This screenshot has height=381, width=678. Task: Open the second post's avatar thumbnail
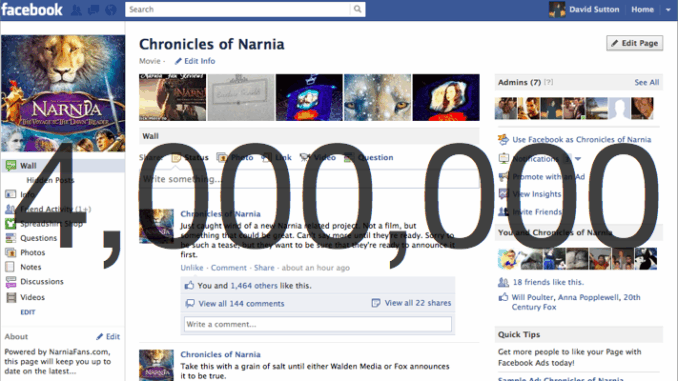point(157,365)
